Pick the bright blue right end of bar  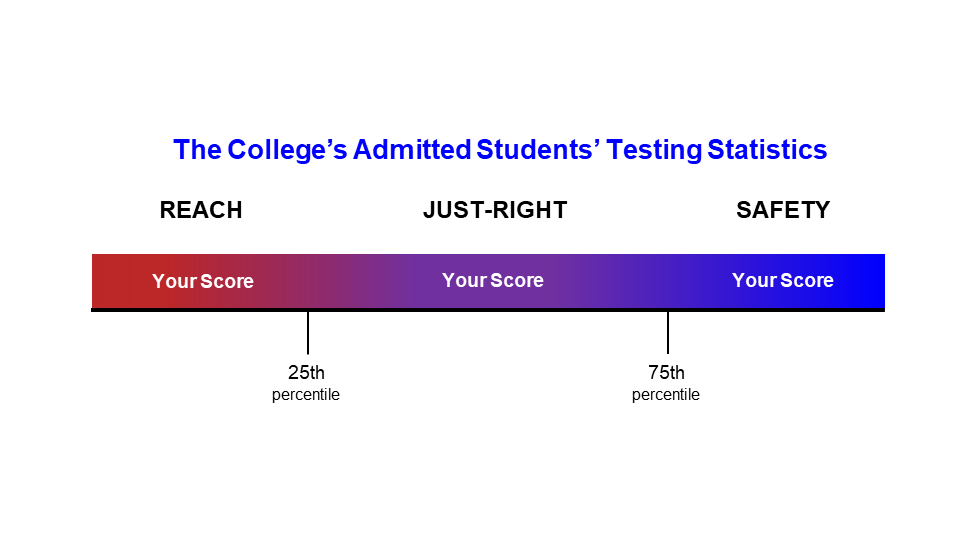[x=869, y=281]
